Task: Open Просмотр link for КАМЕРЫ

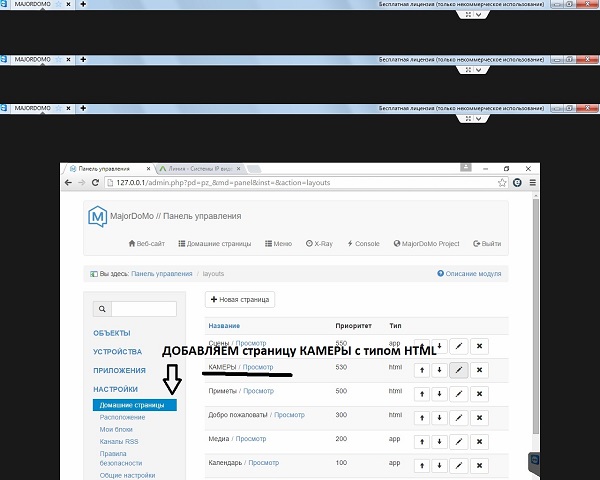Action: [x=258, y=367]
